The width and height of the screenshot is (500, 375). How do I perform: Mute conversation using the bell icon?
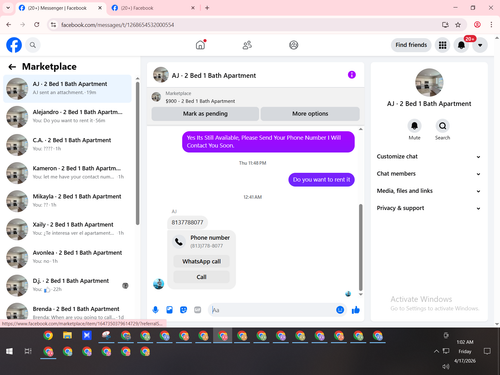click(x=414, y=126)
